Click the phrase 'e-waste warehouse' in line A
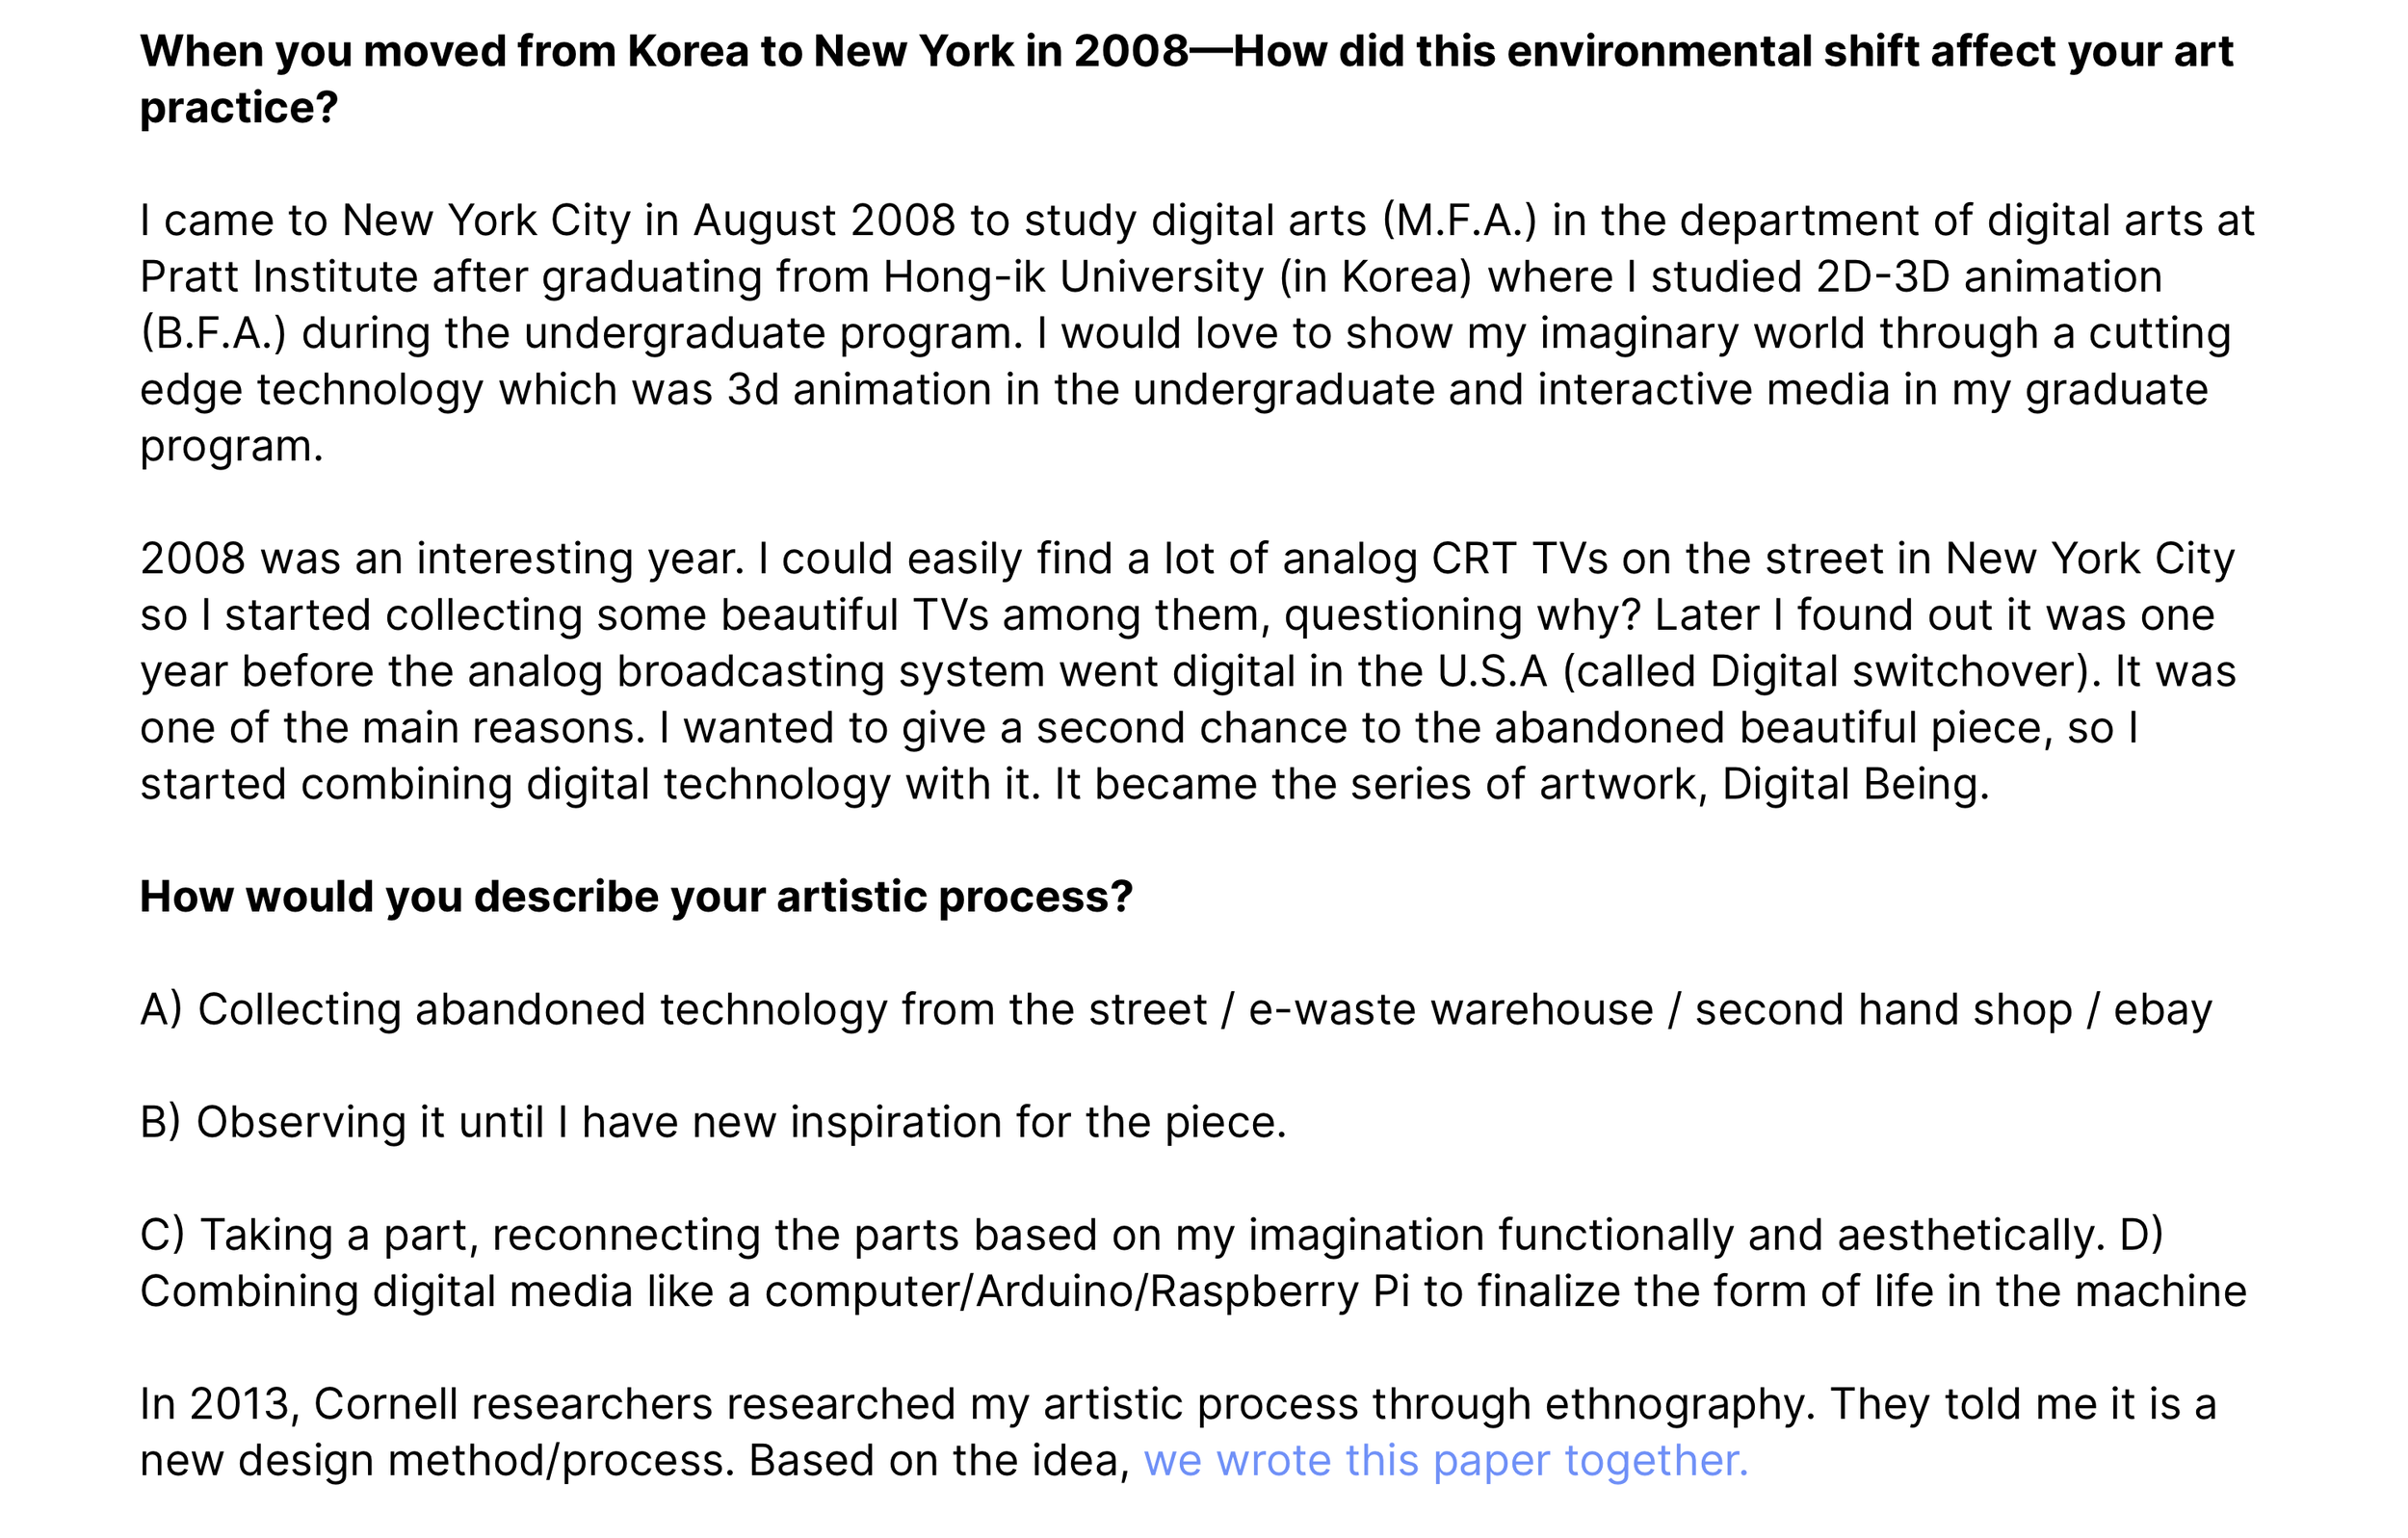Viewport: 2408px width, 1538px height. click(1451, 1010)
